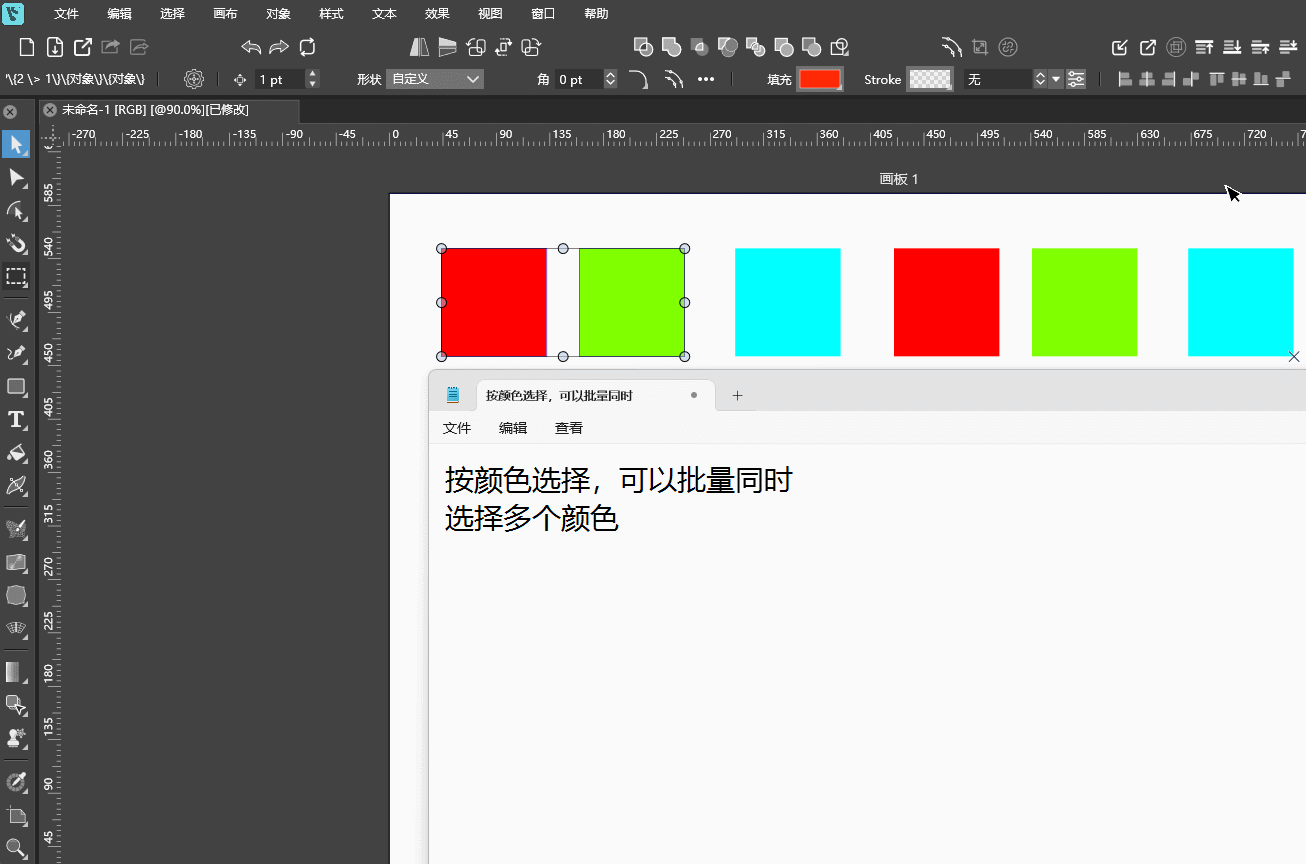Click the 1 pt value stepper arrows
The height and width of the screenshot is (864, 1306).
click(x=313, y=79)
